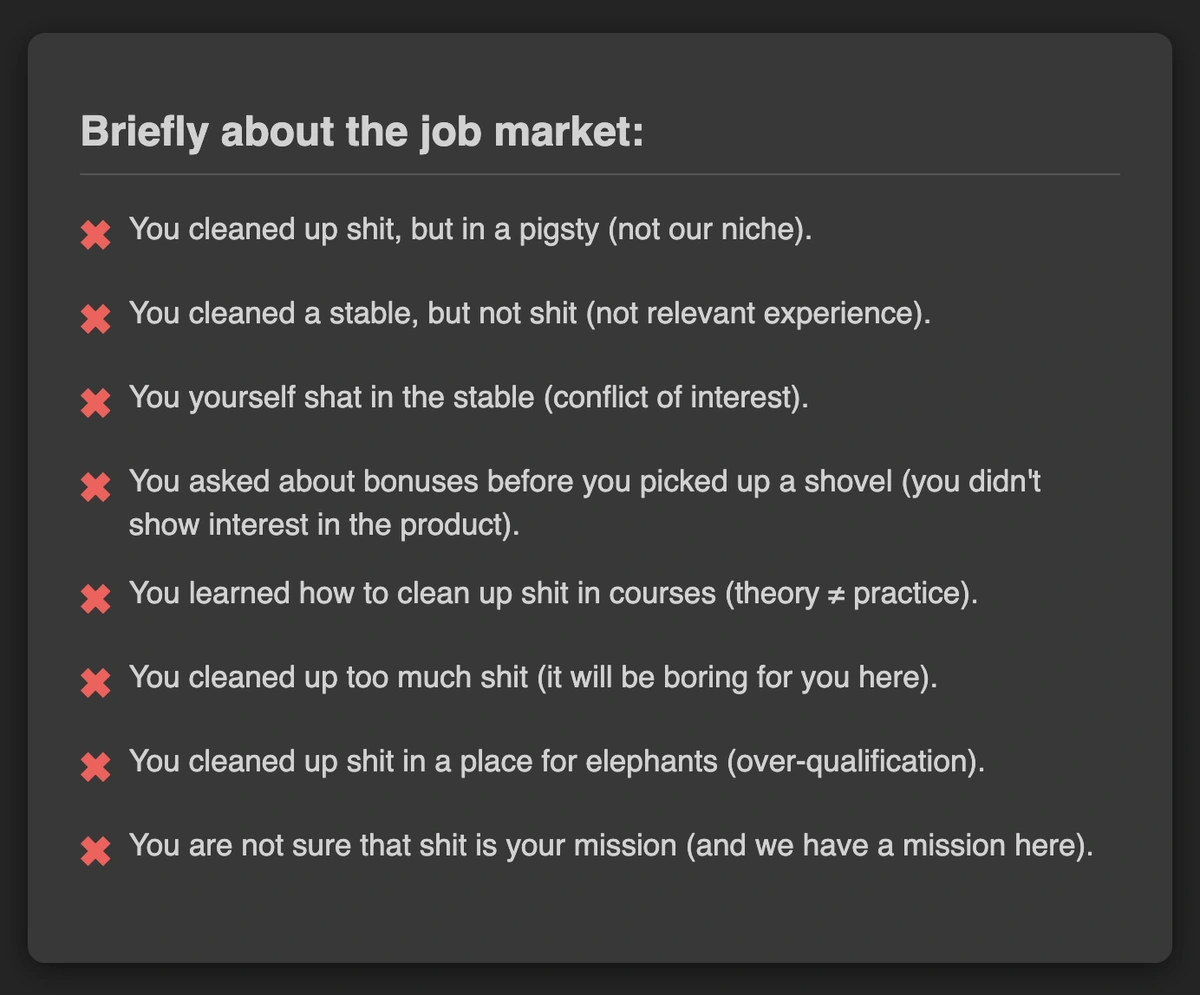Screen dimensions: 1200x995
Task: Click the "(not our niche)" text
Action: [x=709, y=229]
